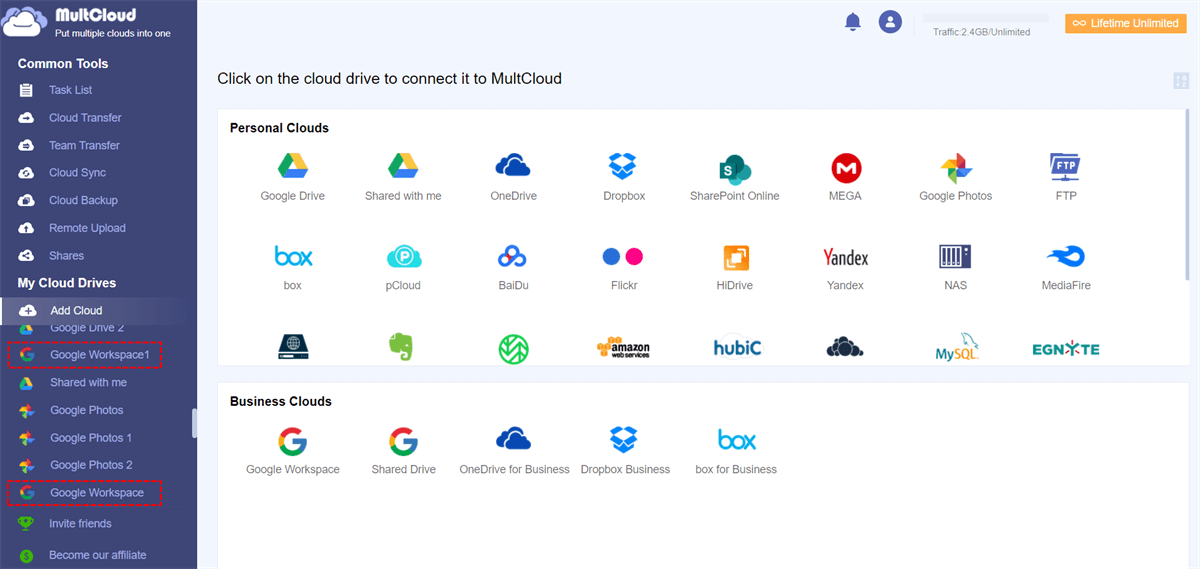Click the My Cloud Drives heading
The height and width of the screenshot is (569, 1200).
67,283
